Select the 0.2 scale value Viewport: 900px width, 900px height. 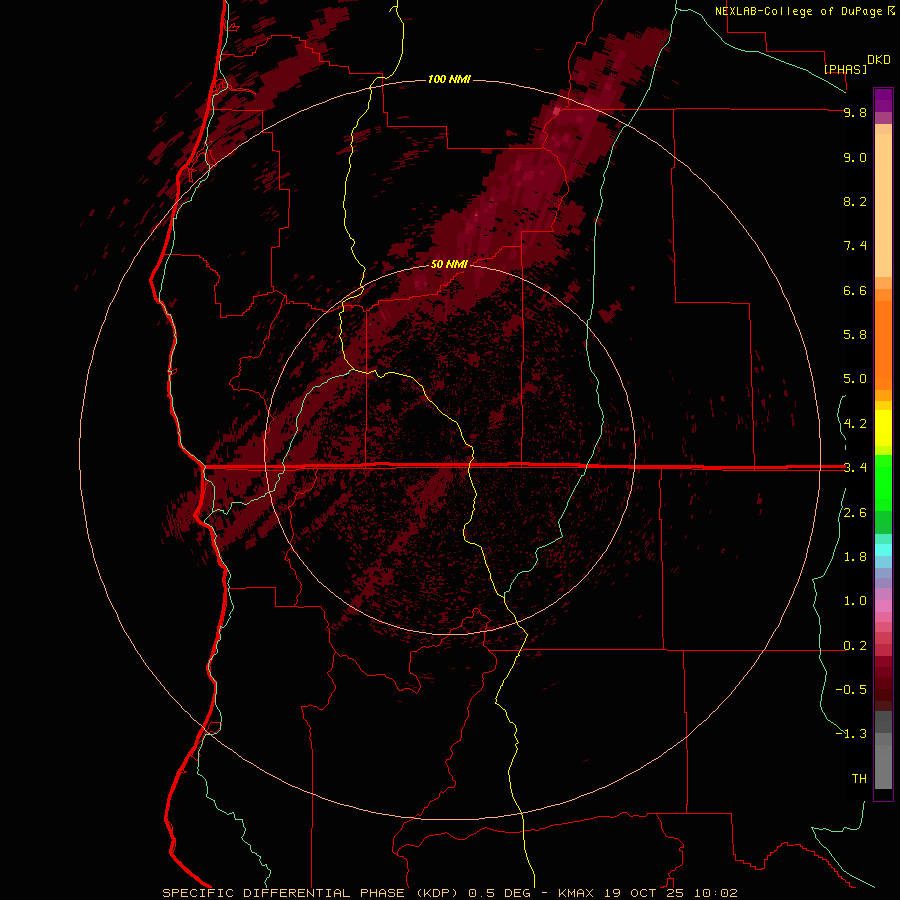click(x=855, y=646)
